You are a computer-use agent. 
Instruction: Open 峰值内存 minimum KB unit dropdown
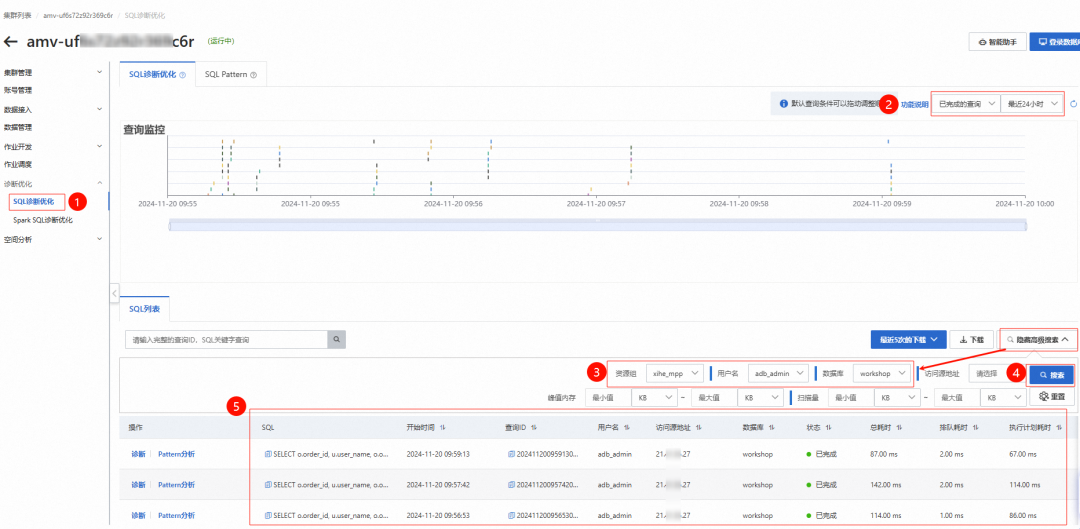[x=655, y=397]
